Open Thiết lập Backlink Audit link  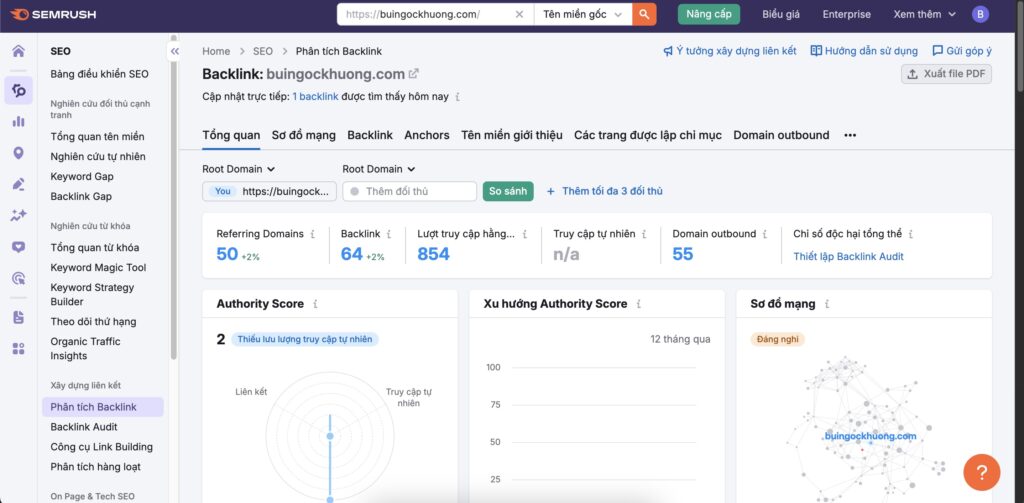[848, 257]
